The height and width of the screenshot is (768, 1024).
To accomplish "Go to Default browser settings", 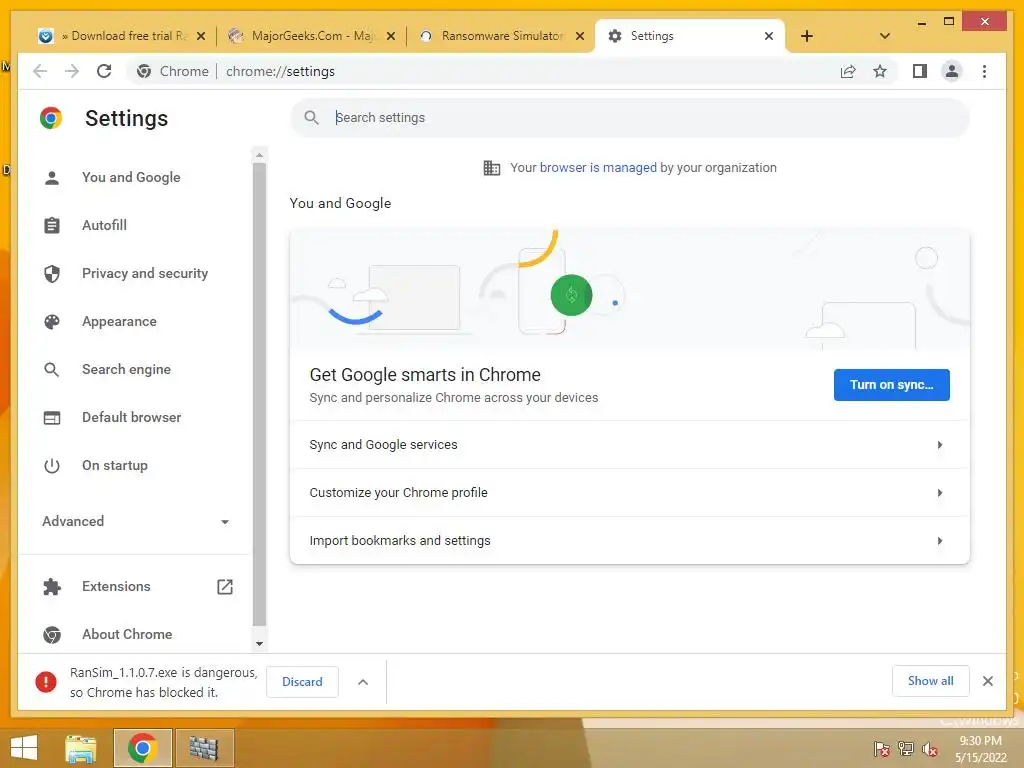I will (132, 417).
